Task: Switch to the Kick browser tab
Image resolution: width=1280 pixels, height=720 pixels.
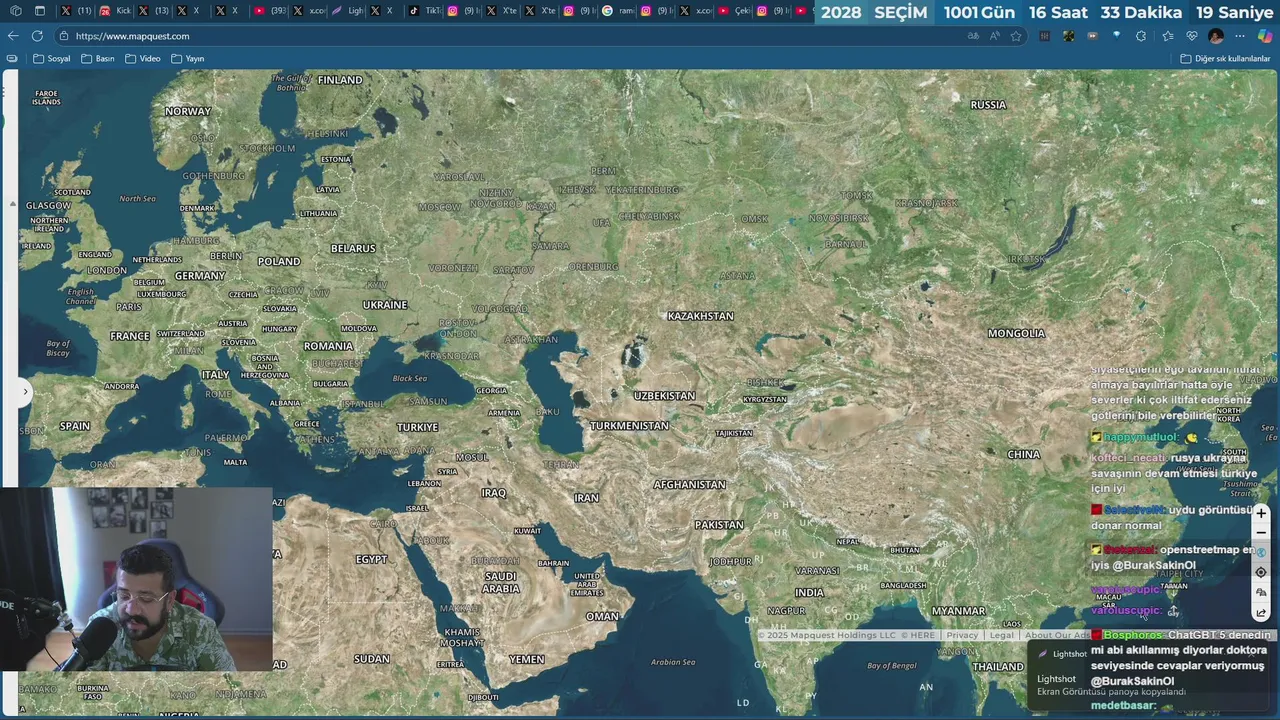Action: pos(116,11)
